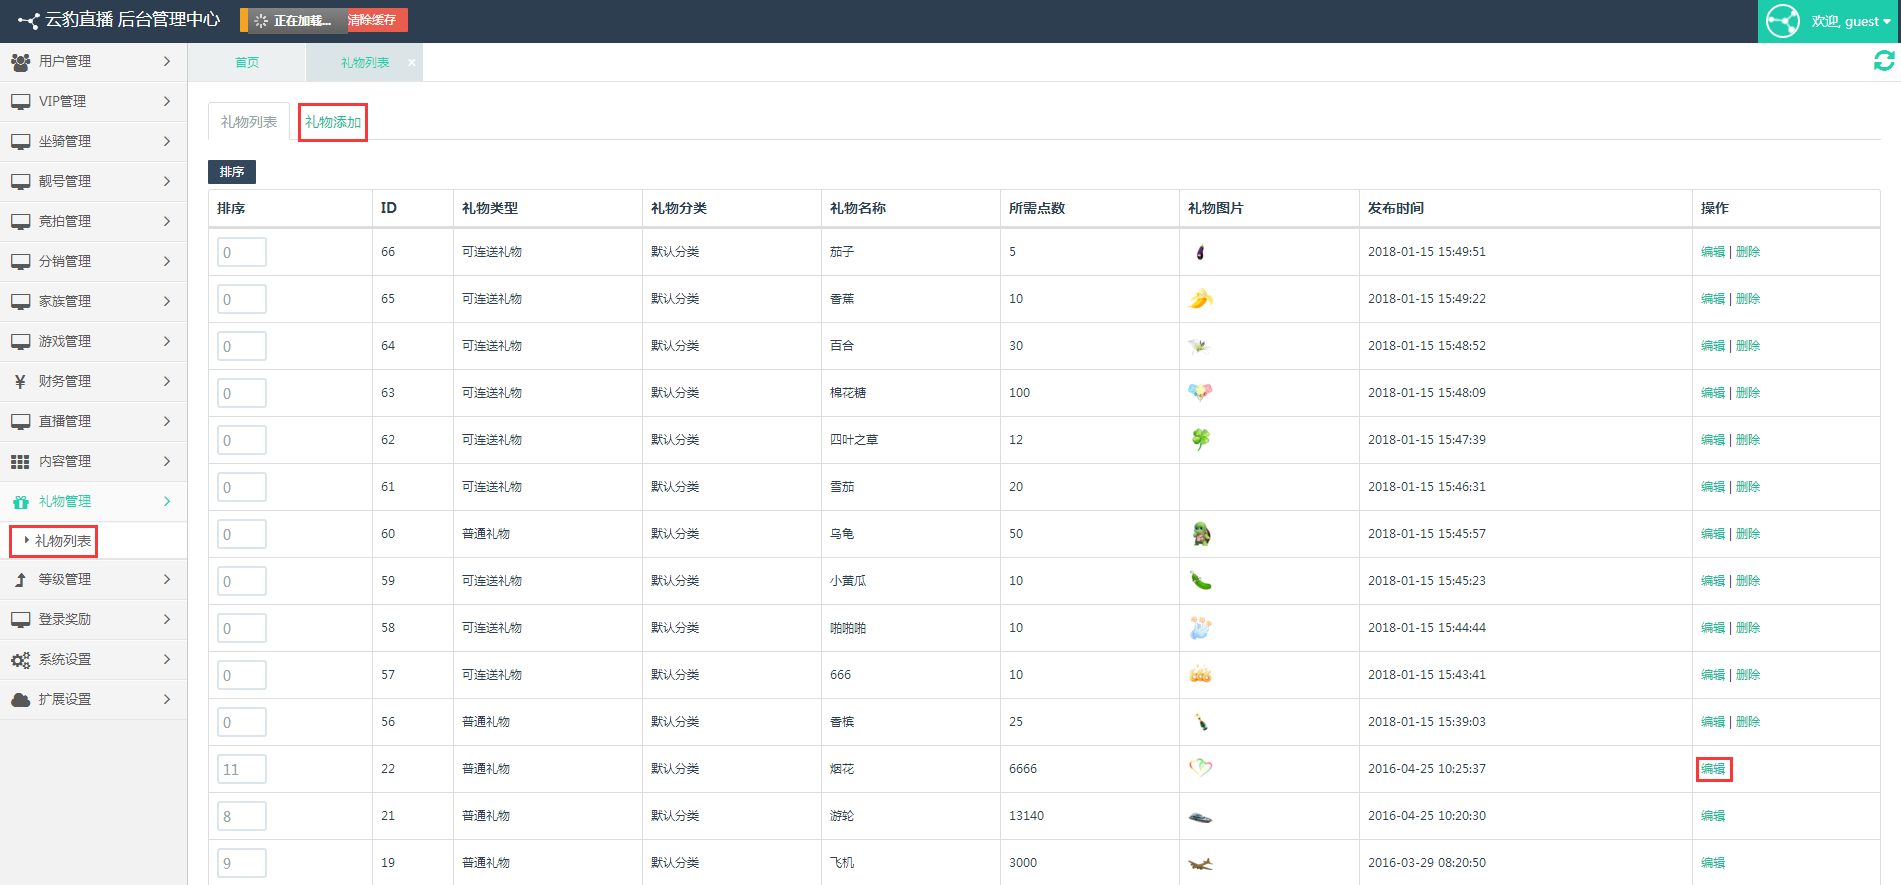Edit the 游轮 gift row
This screenshot has width=1901, height=885.
[x=1713, y=816]
